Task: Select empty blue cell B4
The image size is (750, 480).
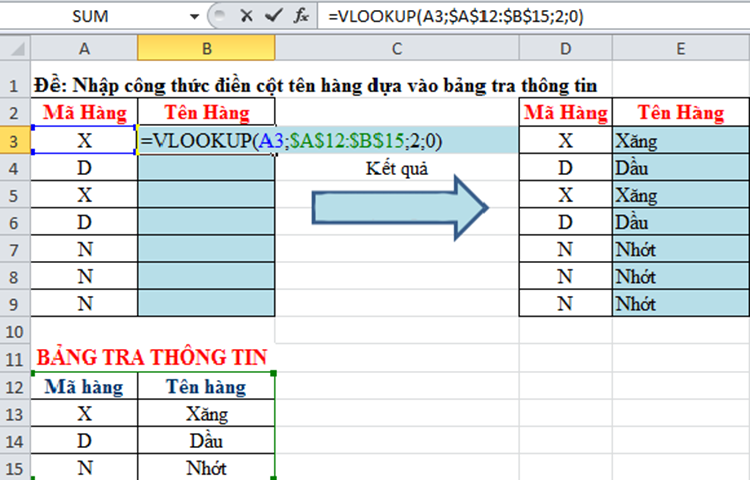Action: [207, 168]
